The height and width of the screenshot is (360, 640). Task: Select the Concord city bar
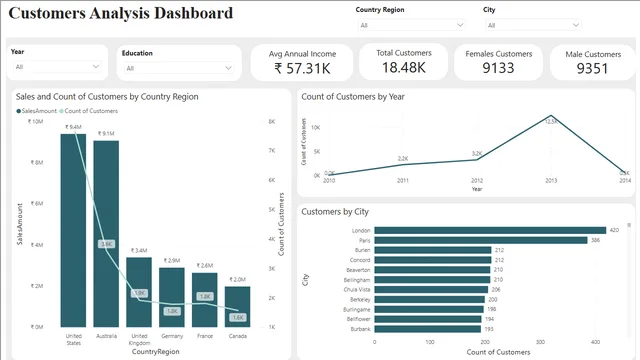[433, 260]
